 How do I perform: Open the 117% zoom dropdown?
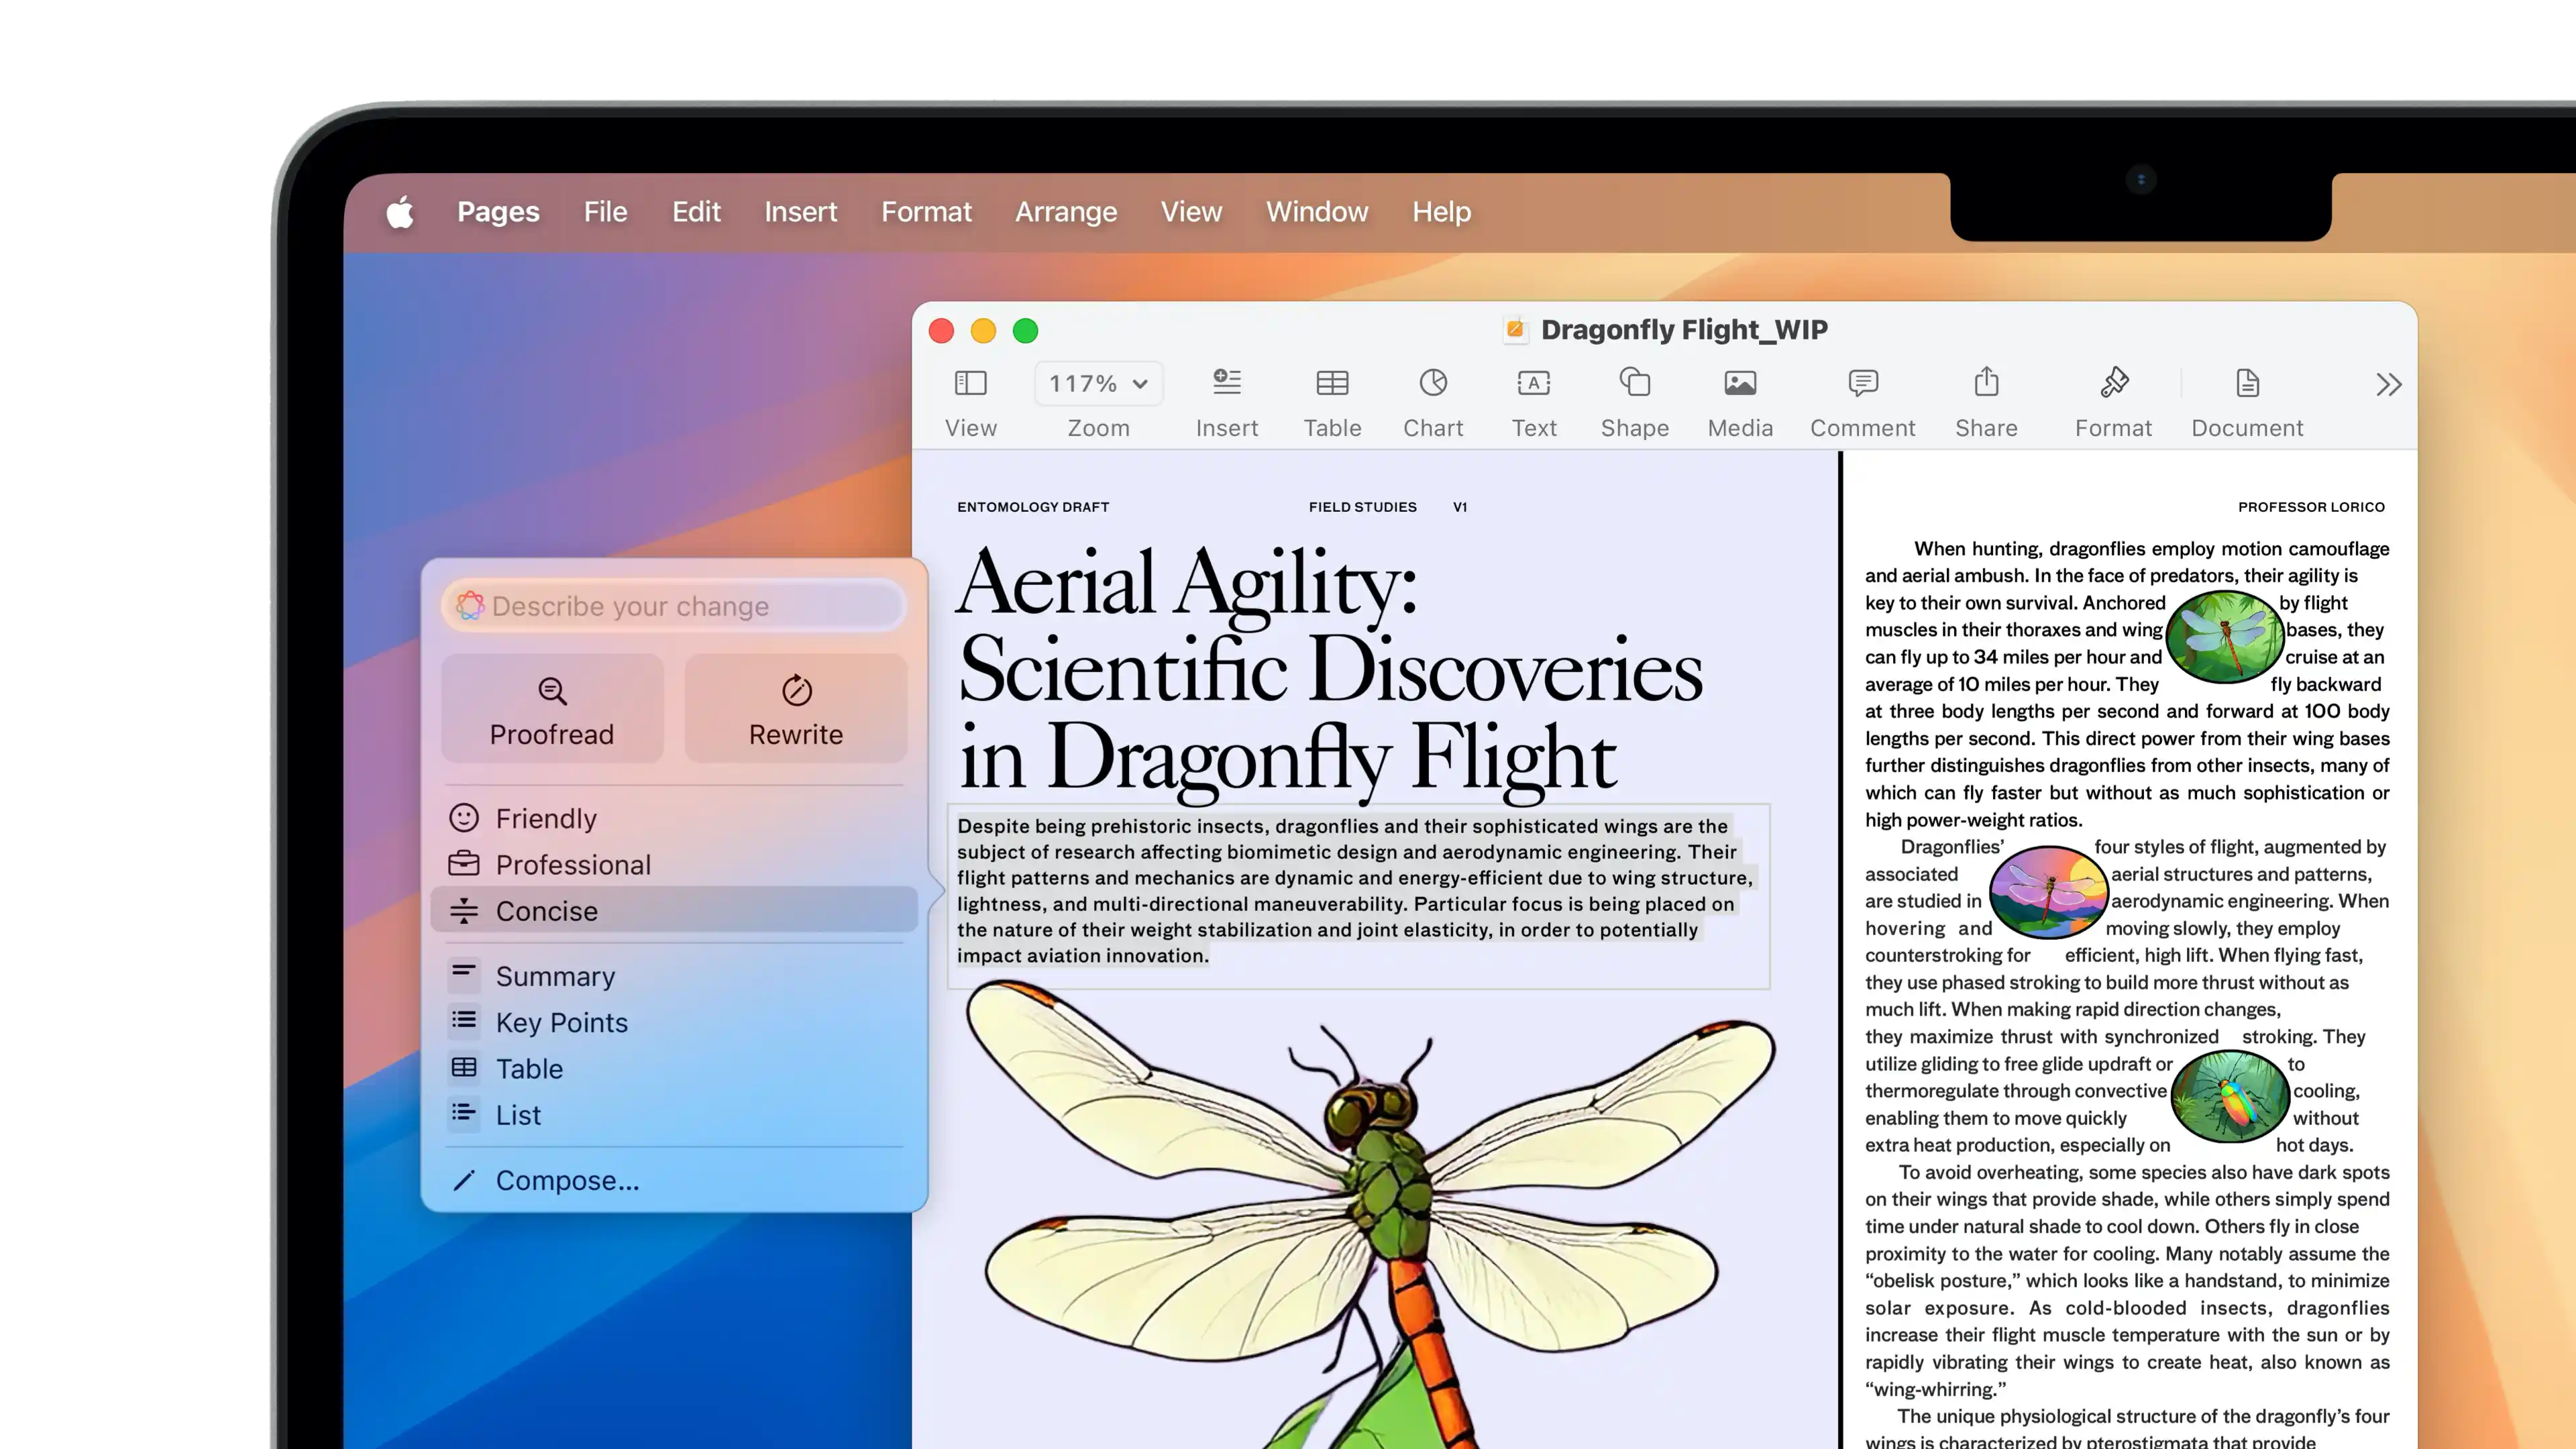tap(1098, 383)
